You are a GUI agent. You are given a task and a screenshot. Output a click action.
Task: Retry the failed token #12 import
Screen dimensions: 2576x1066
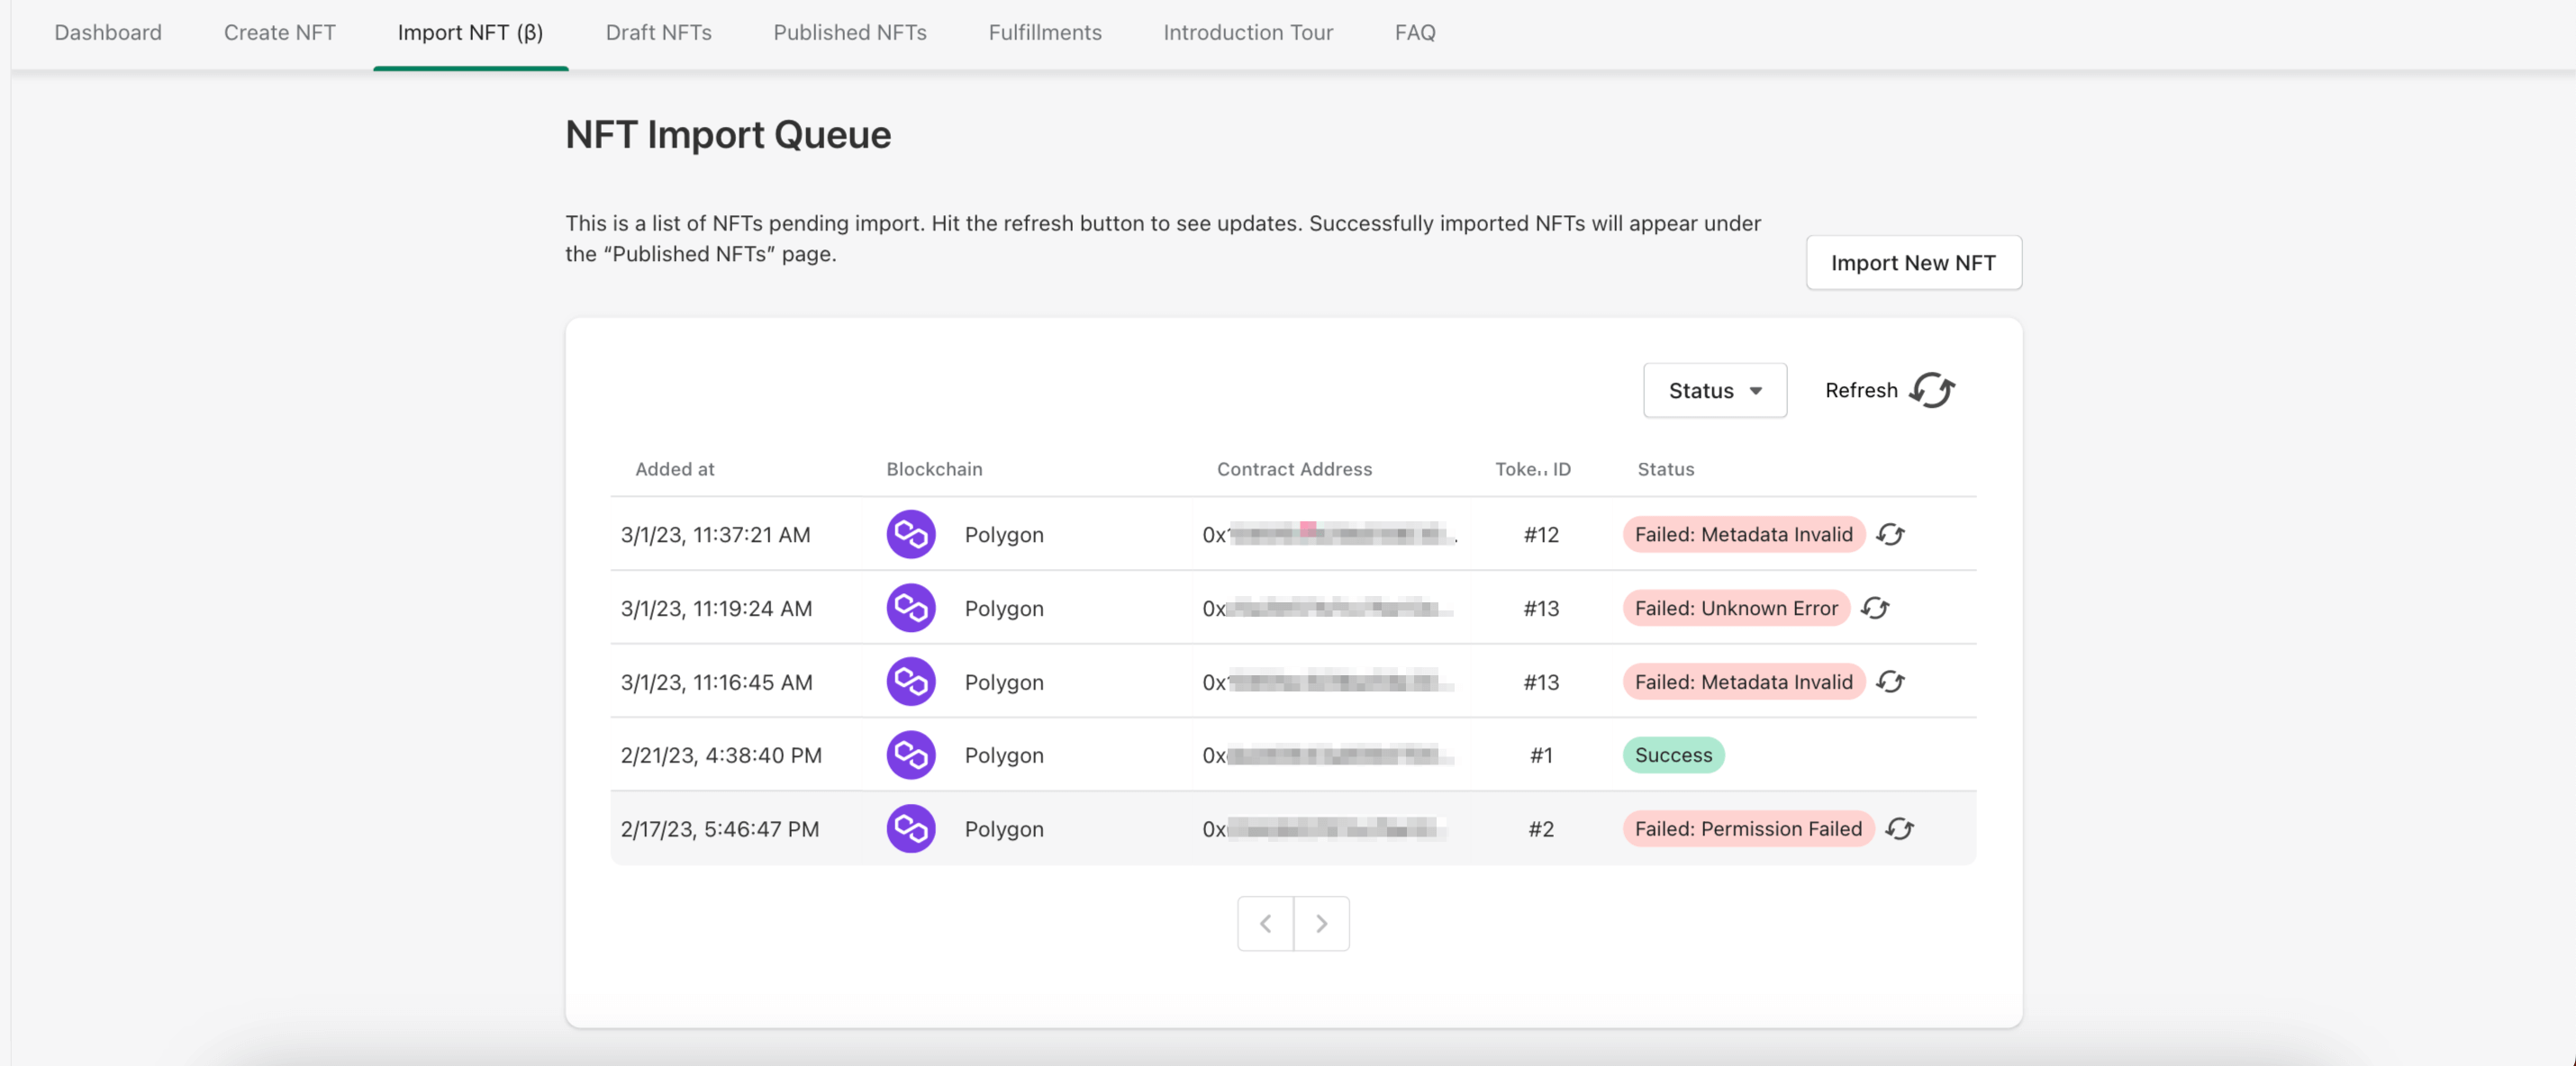click(1890, 534)
